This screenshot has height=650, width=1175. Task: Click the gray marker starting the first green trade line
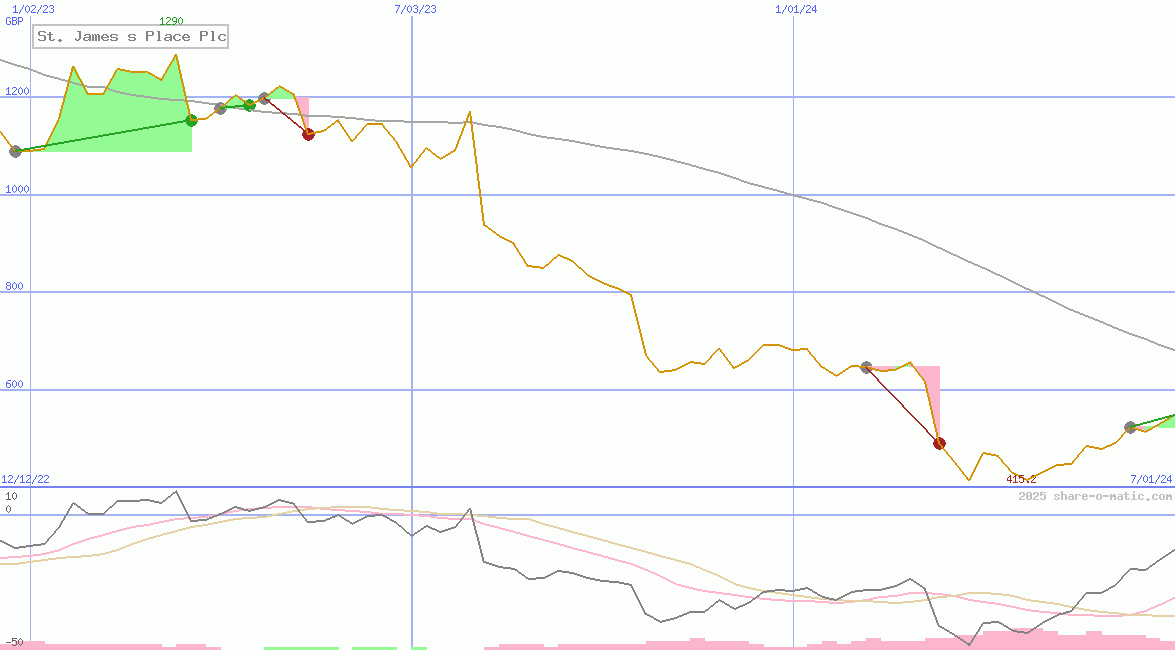[x=15, y=151]
